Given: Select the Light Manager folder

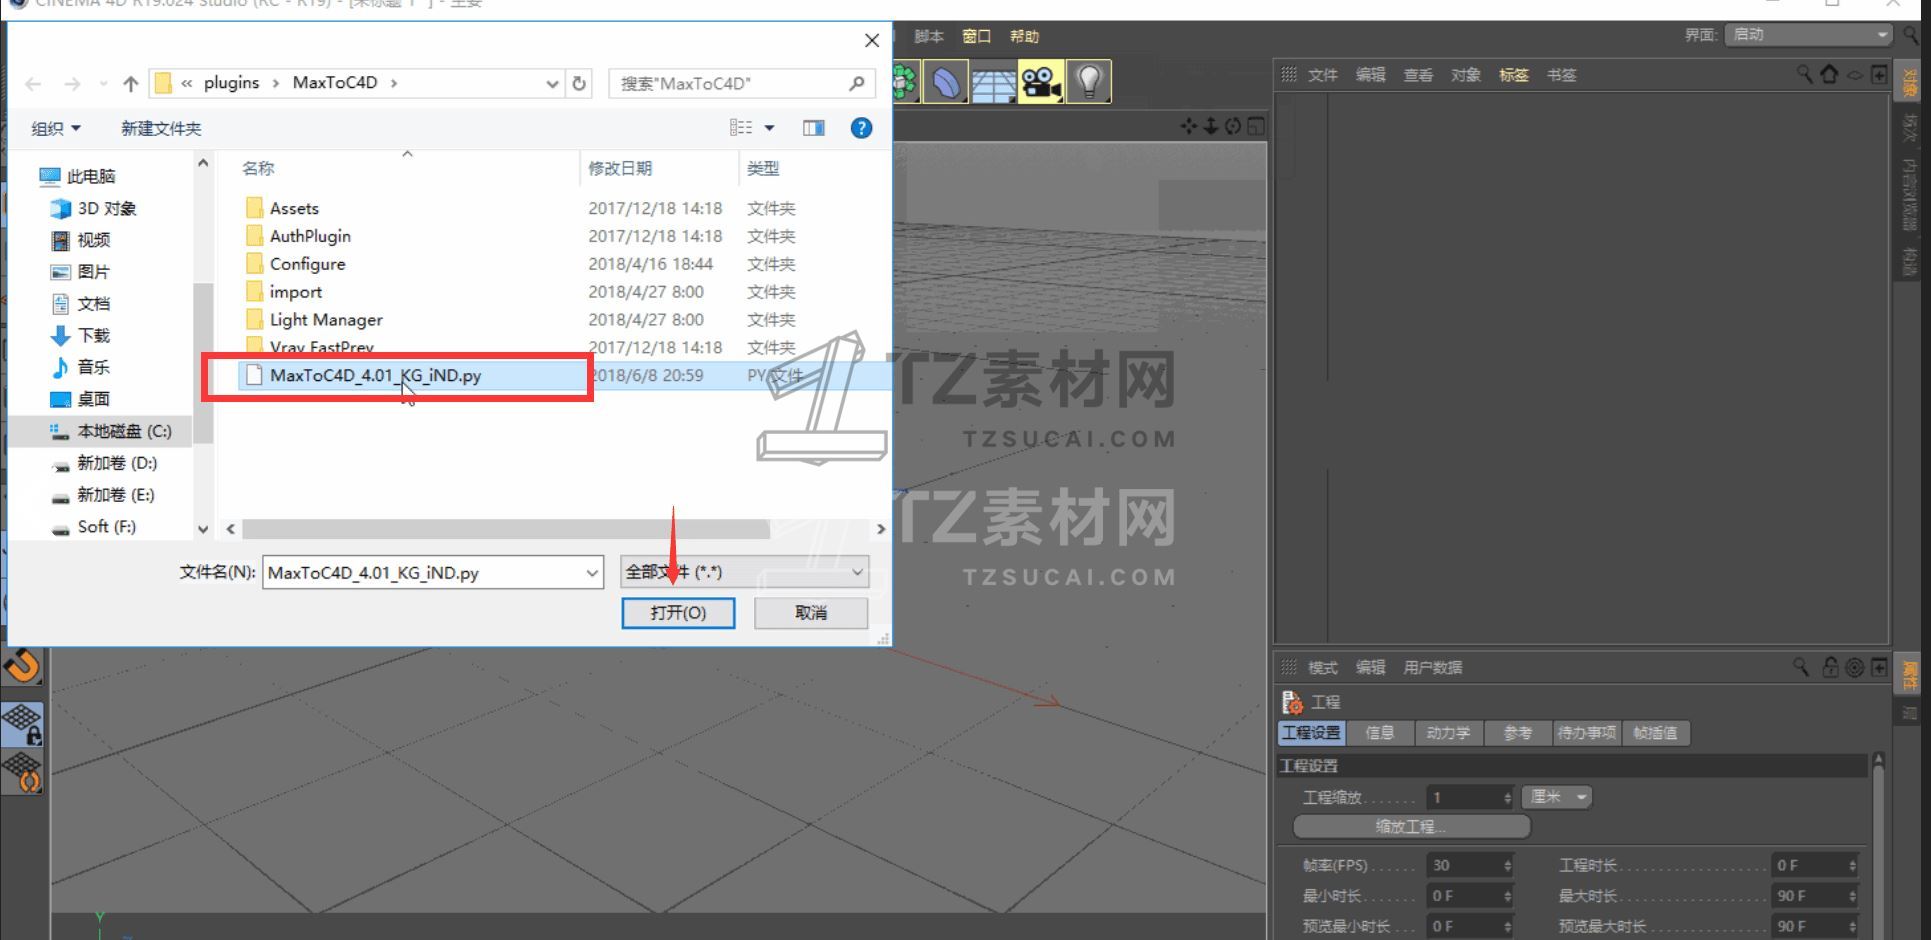Looking at the screenshot, I should (326, 320).
